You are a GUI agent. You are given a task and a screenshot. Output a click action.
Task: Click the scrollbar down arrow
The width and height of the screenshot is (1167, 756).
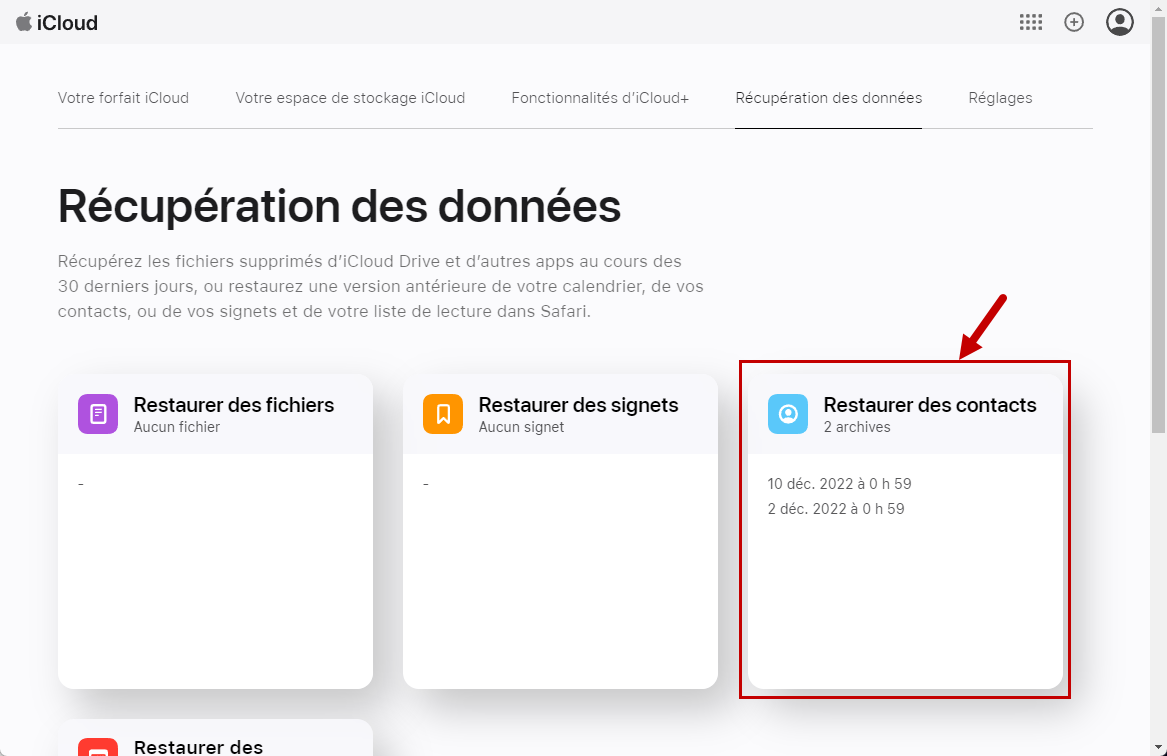pos(1159,748)
